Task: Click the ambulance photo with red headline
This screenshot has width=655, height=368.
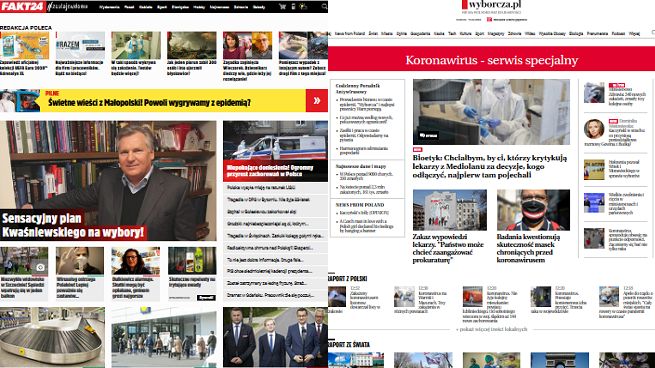Action: tap(275, 151)
